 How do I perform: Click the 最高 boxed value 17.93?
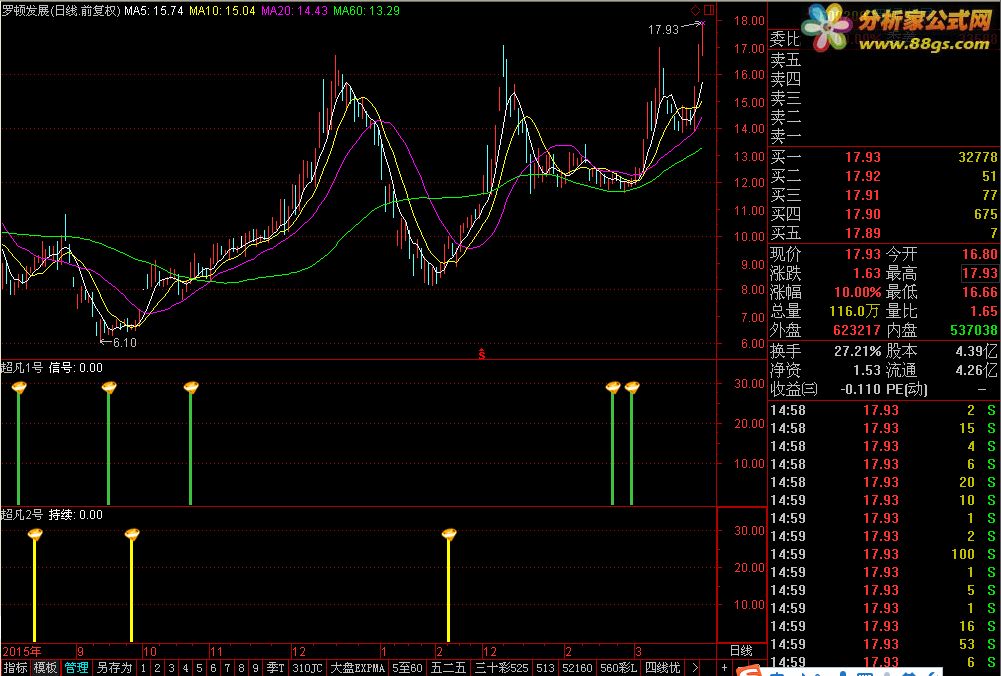tap(980, 273)
